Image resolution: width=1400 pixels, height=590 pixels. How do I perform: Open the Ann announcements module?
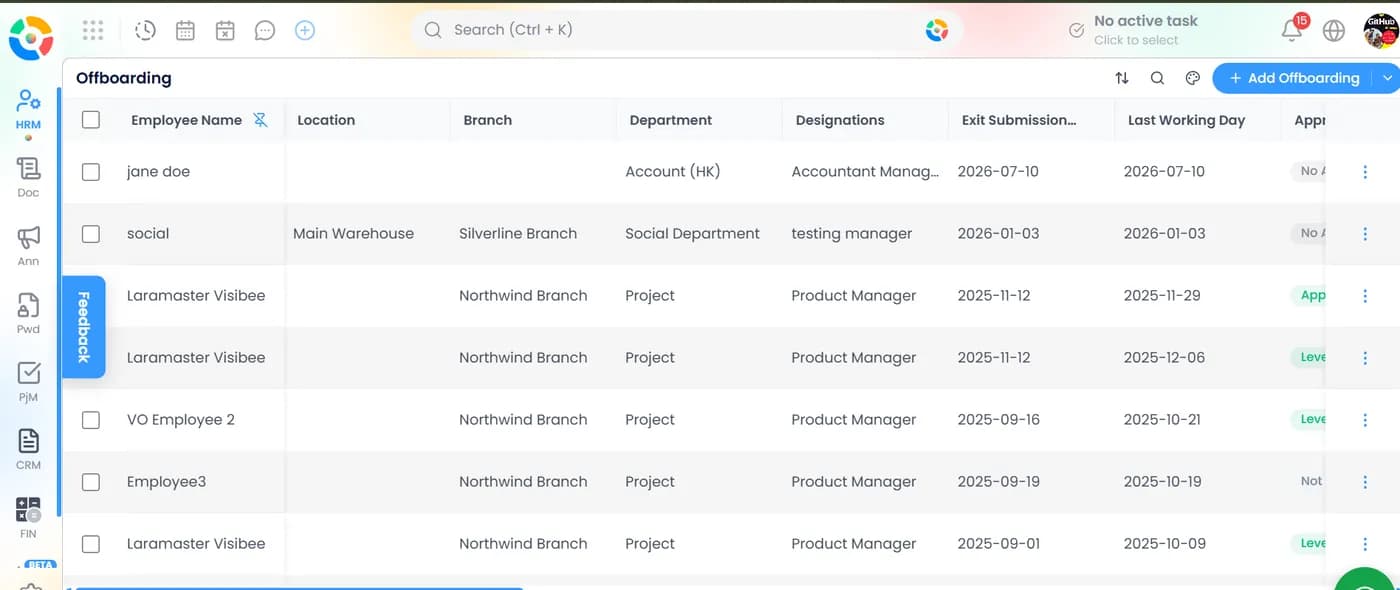(x=28, y=245)
